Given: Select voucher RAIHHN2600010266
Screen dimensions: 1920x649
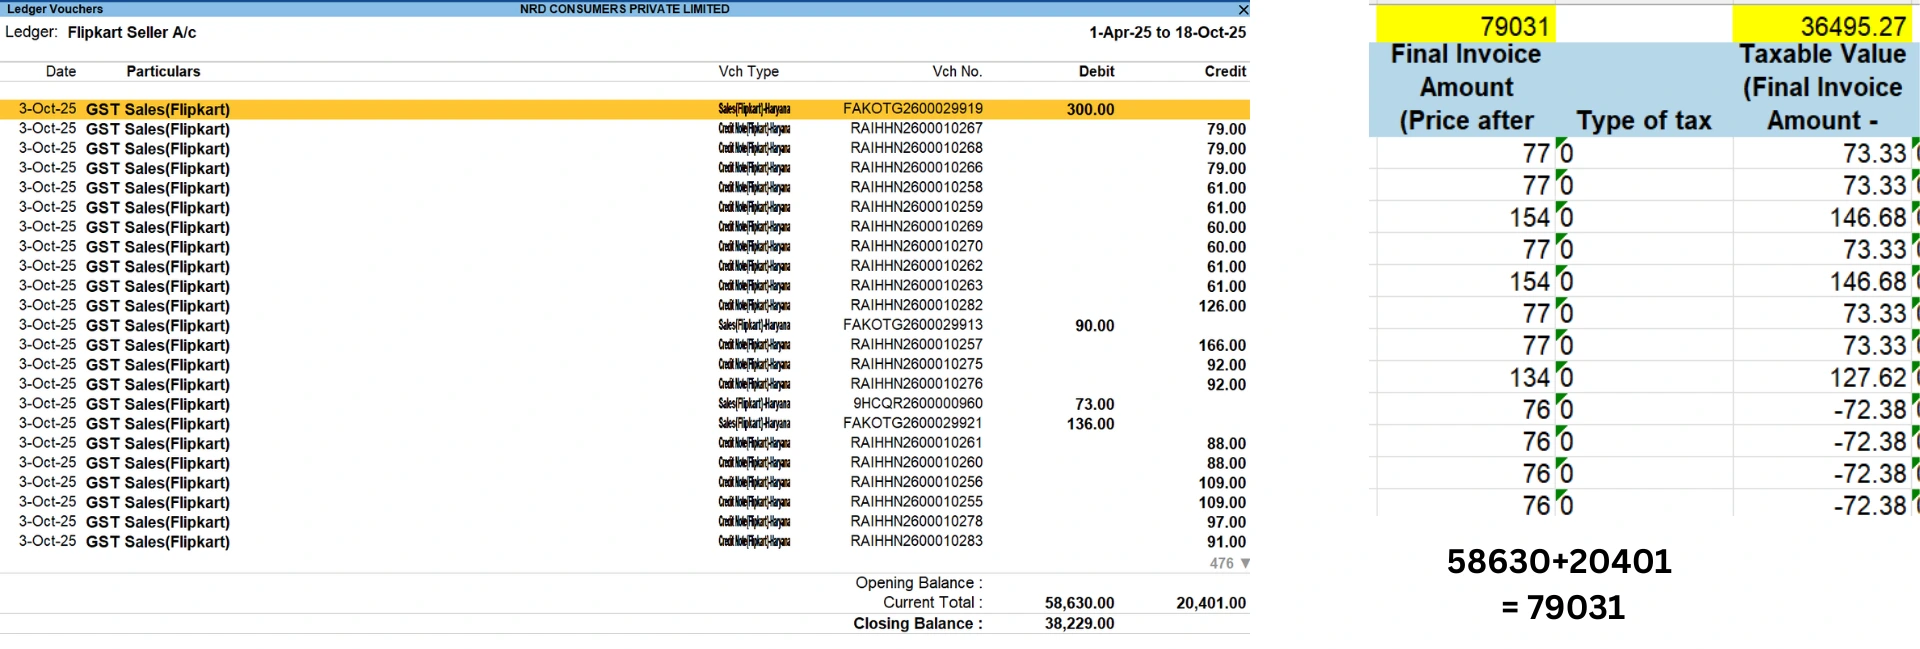Looking at the screenshot, I should click(x=625, y=168).
